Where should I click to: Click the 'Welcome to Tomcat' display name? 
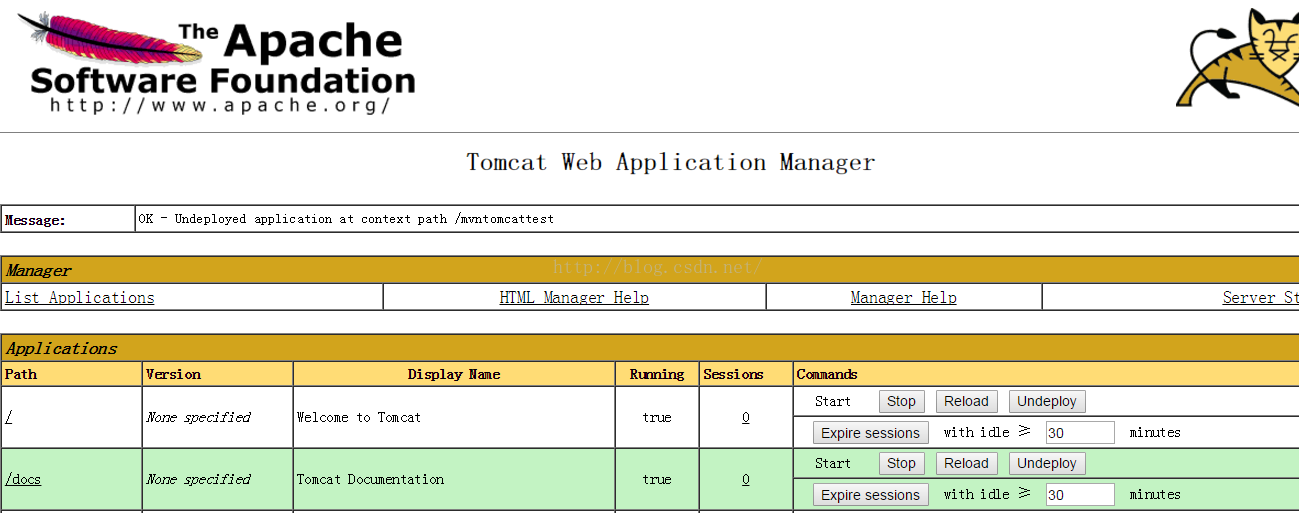coord(359,417)
